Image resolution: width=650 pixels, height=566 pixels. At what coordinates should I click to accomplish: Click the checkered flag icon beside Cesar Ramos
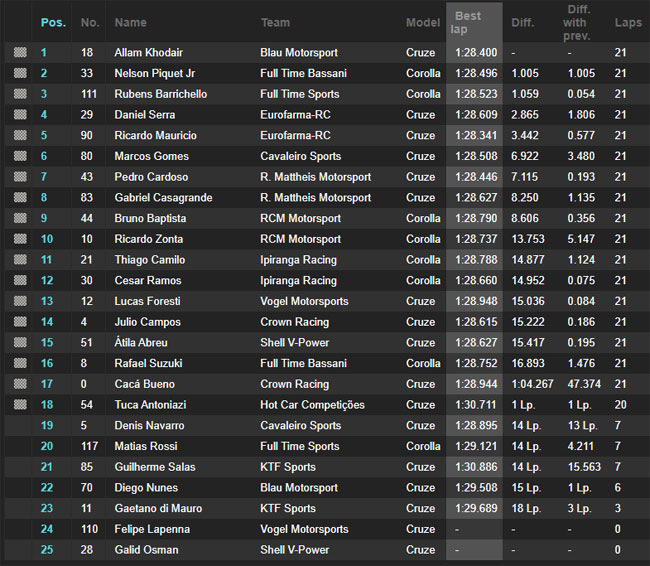20,280
